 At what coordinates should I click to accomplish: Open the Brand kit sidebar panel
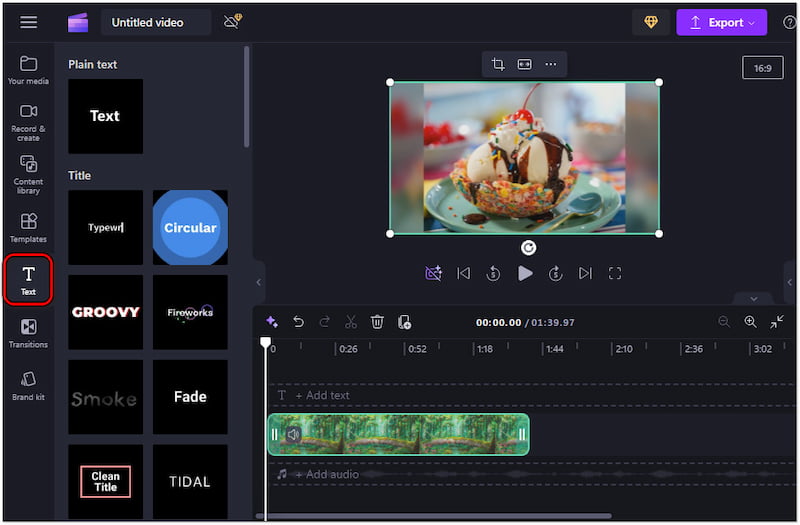[x=28, y=385]
